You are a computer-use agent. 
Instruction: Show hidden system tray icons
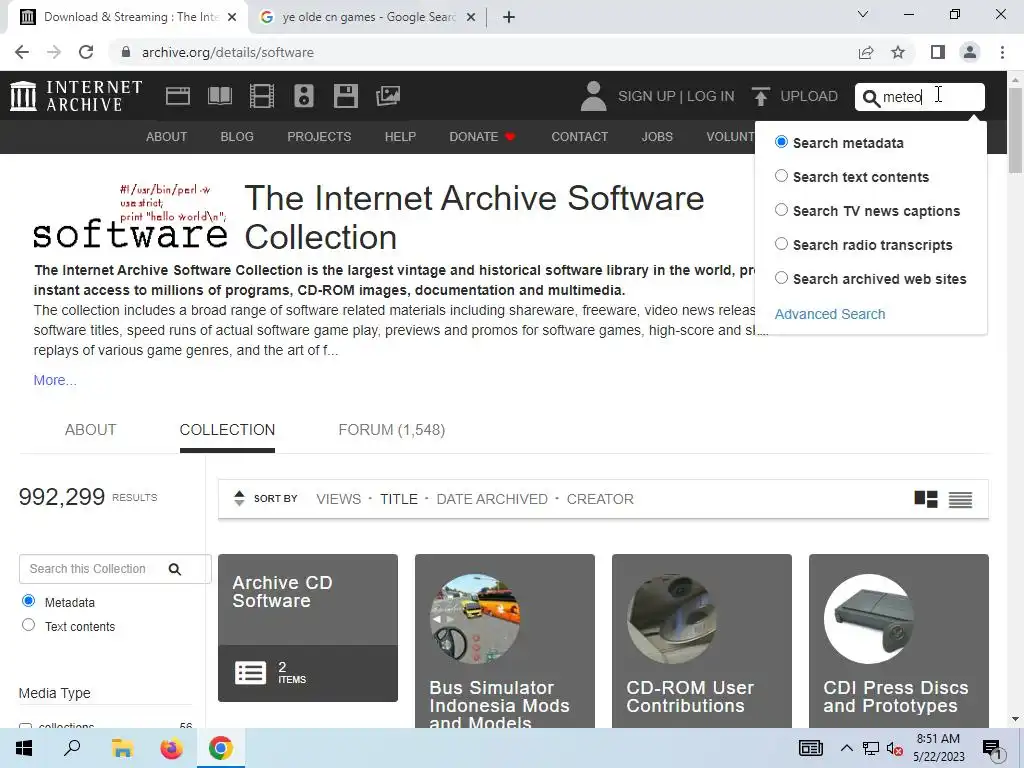(846, 748)
